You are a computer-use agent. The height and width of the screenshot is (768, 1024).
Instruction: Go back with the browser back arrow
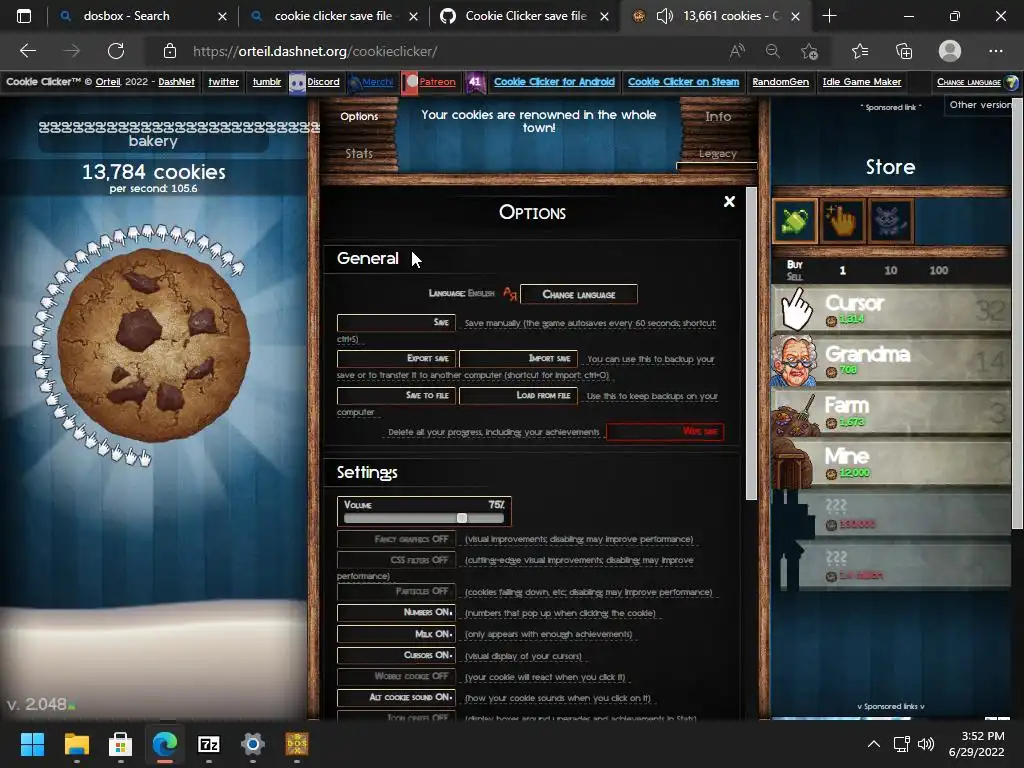28,51
